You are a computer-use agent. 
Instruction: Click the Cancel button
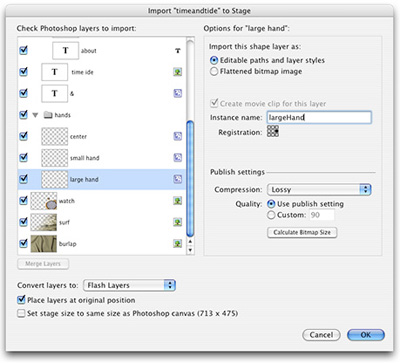pos(321,335)
